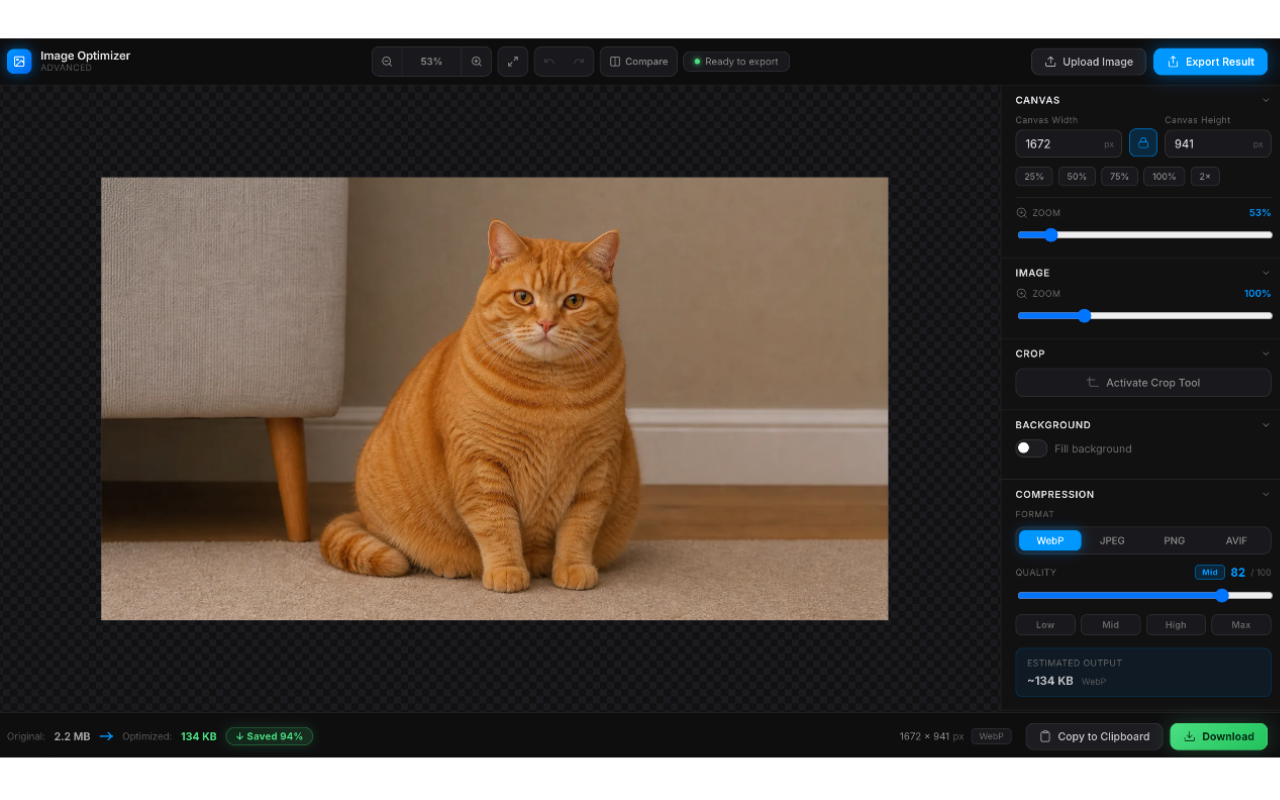Adjust the Quality slider
Screen dimensions: 1280x800
pyautogui.click(x=1144, y=595)
